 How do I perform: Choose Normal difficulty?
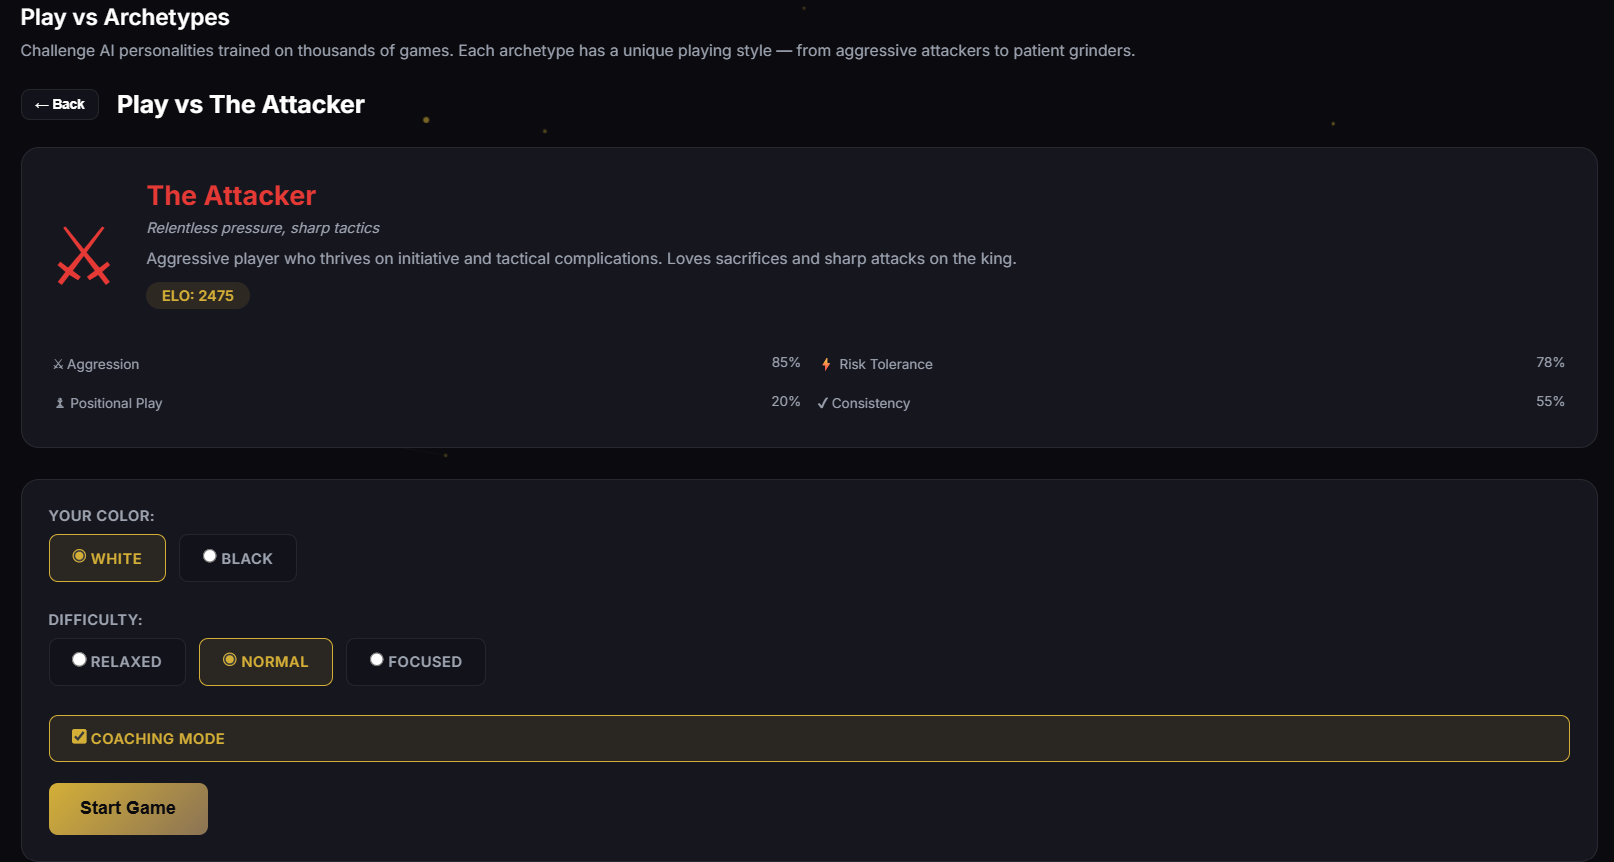point(266,662)
